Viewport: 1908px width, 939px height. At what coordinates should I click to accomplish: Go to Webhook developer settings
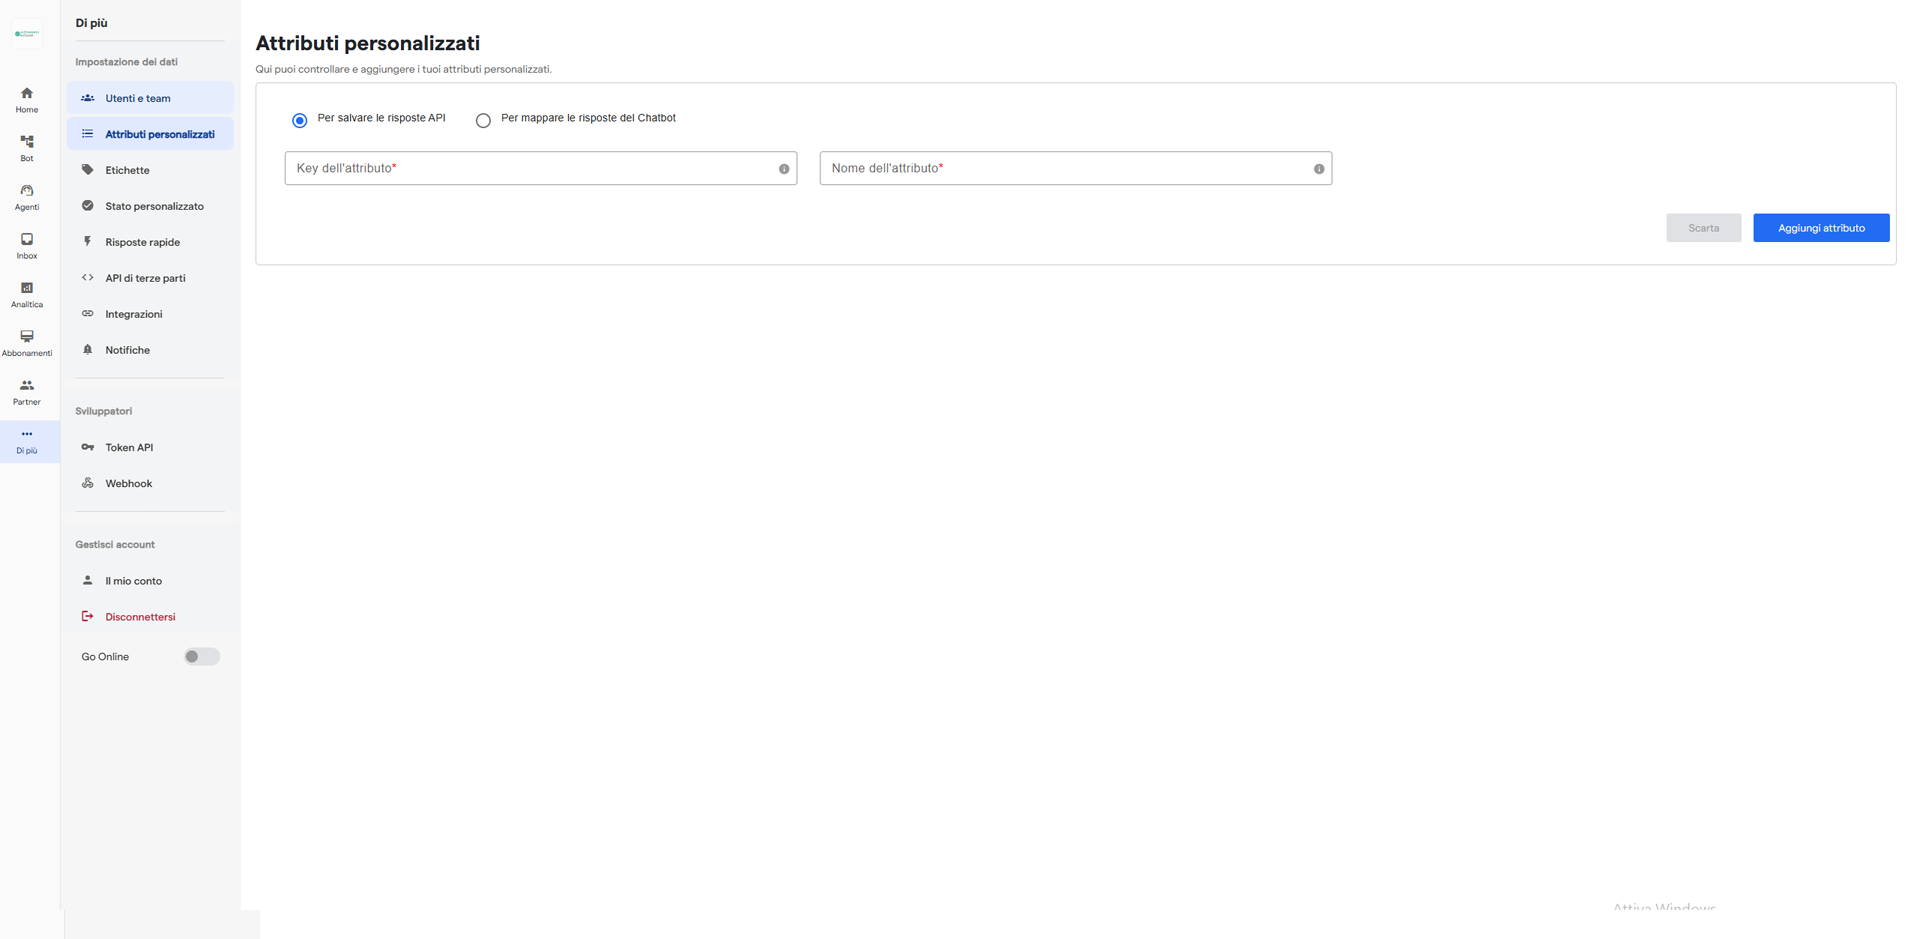[128, 484]
